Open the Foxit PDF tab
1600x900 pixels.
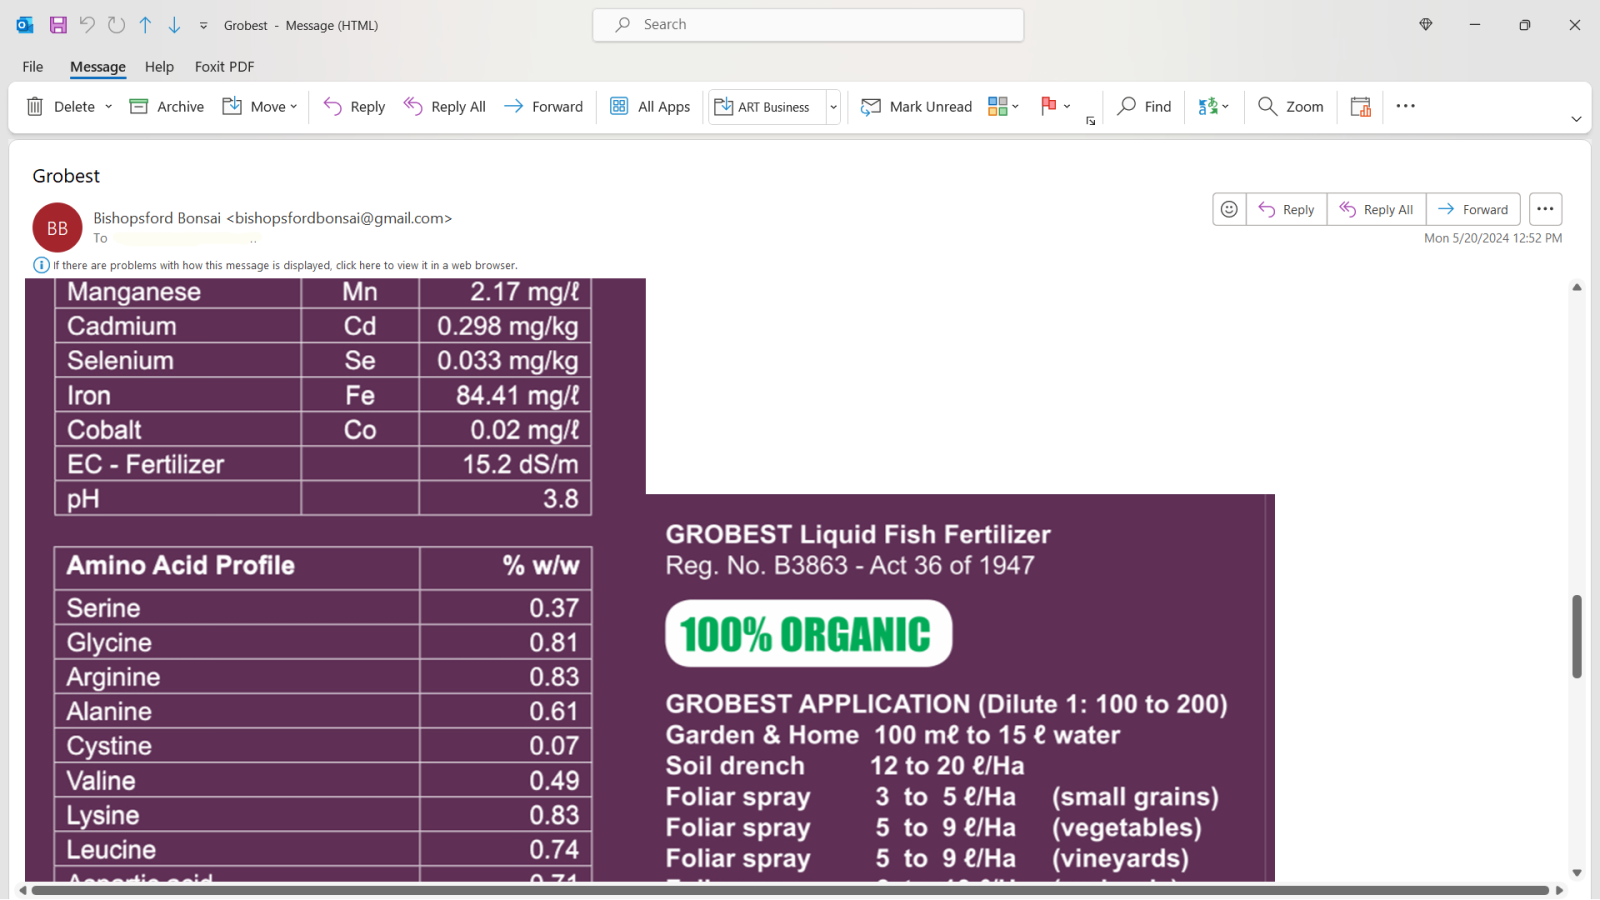pyautogui.click(x=224, y=67)
